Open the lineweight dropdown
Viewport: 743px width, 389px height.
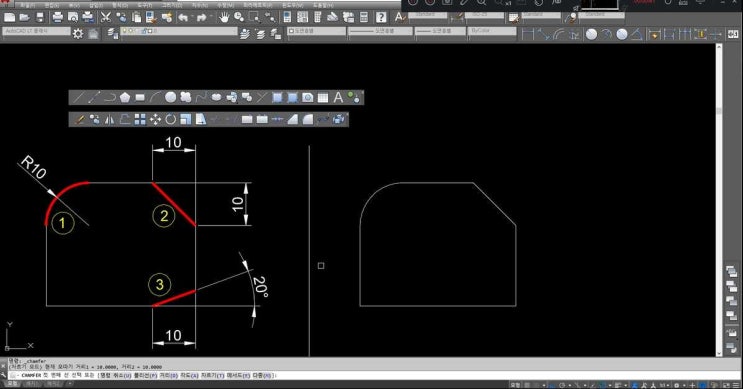[x=440, y=31]
